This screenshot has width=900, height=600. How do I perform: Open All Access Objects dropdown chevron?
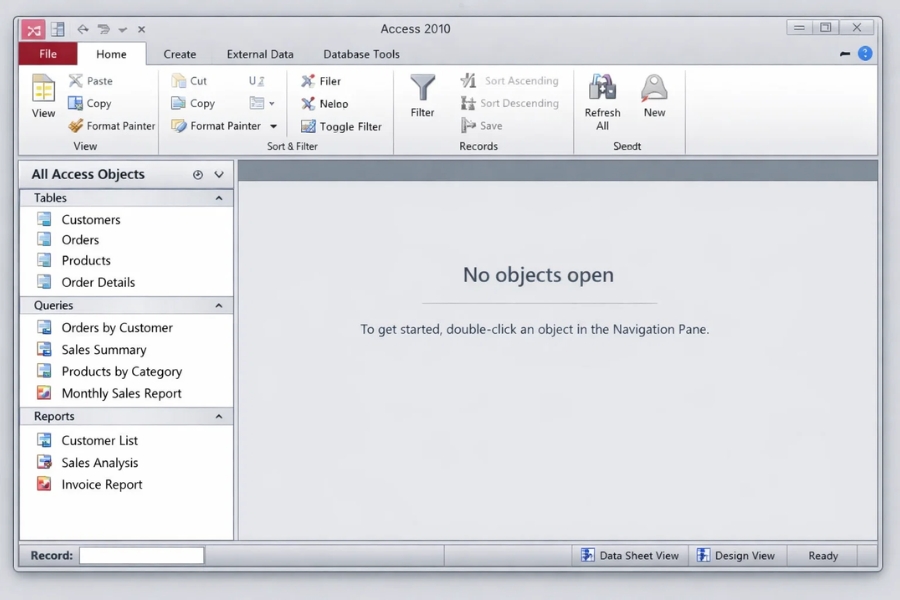click(x=219, y=175)
